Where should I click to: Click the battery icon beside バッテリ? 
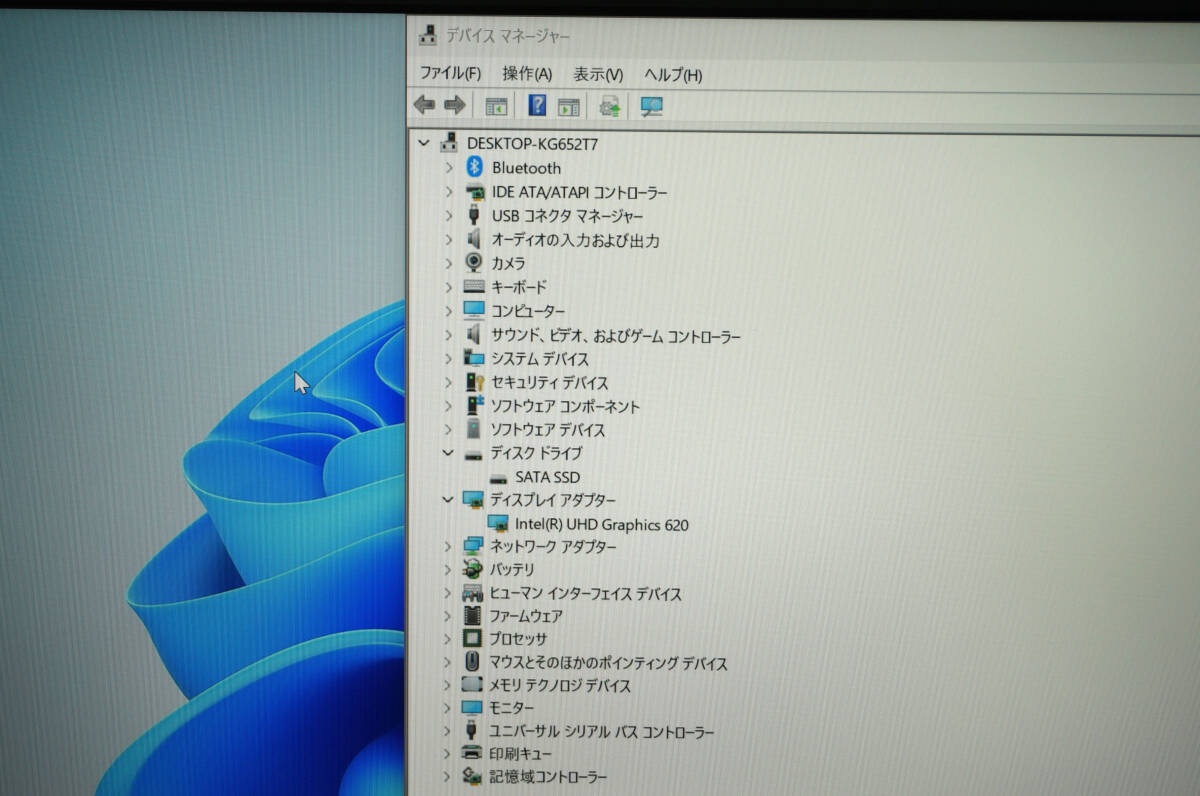(x=473, y=569)
